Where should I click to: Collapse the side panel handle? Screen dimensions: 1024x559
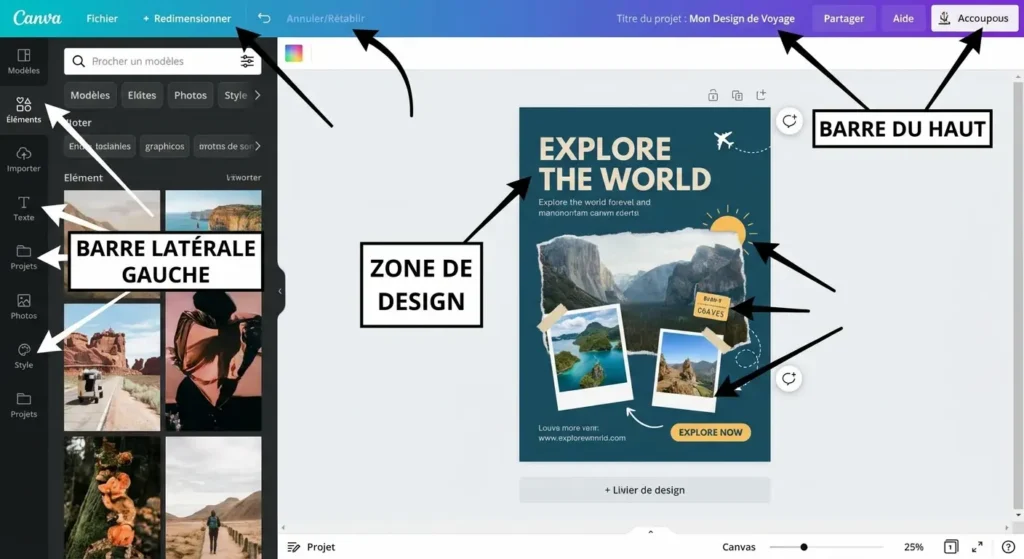(x=280, y=291)
